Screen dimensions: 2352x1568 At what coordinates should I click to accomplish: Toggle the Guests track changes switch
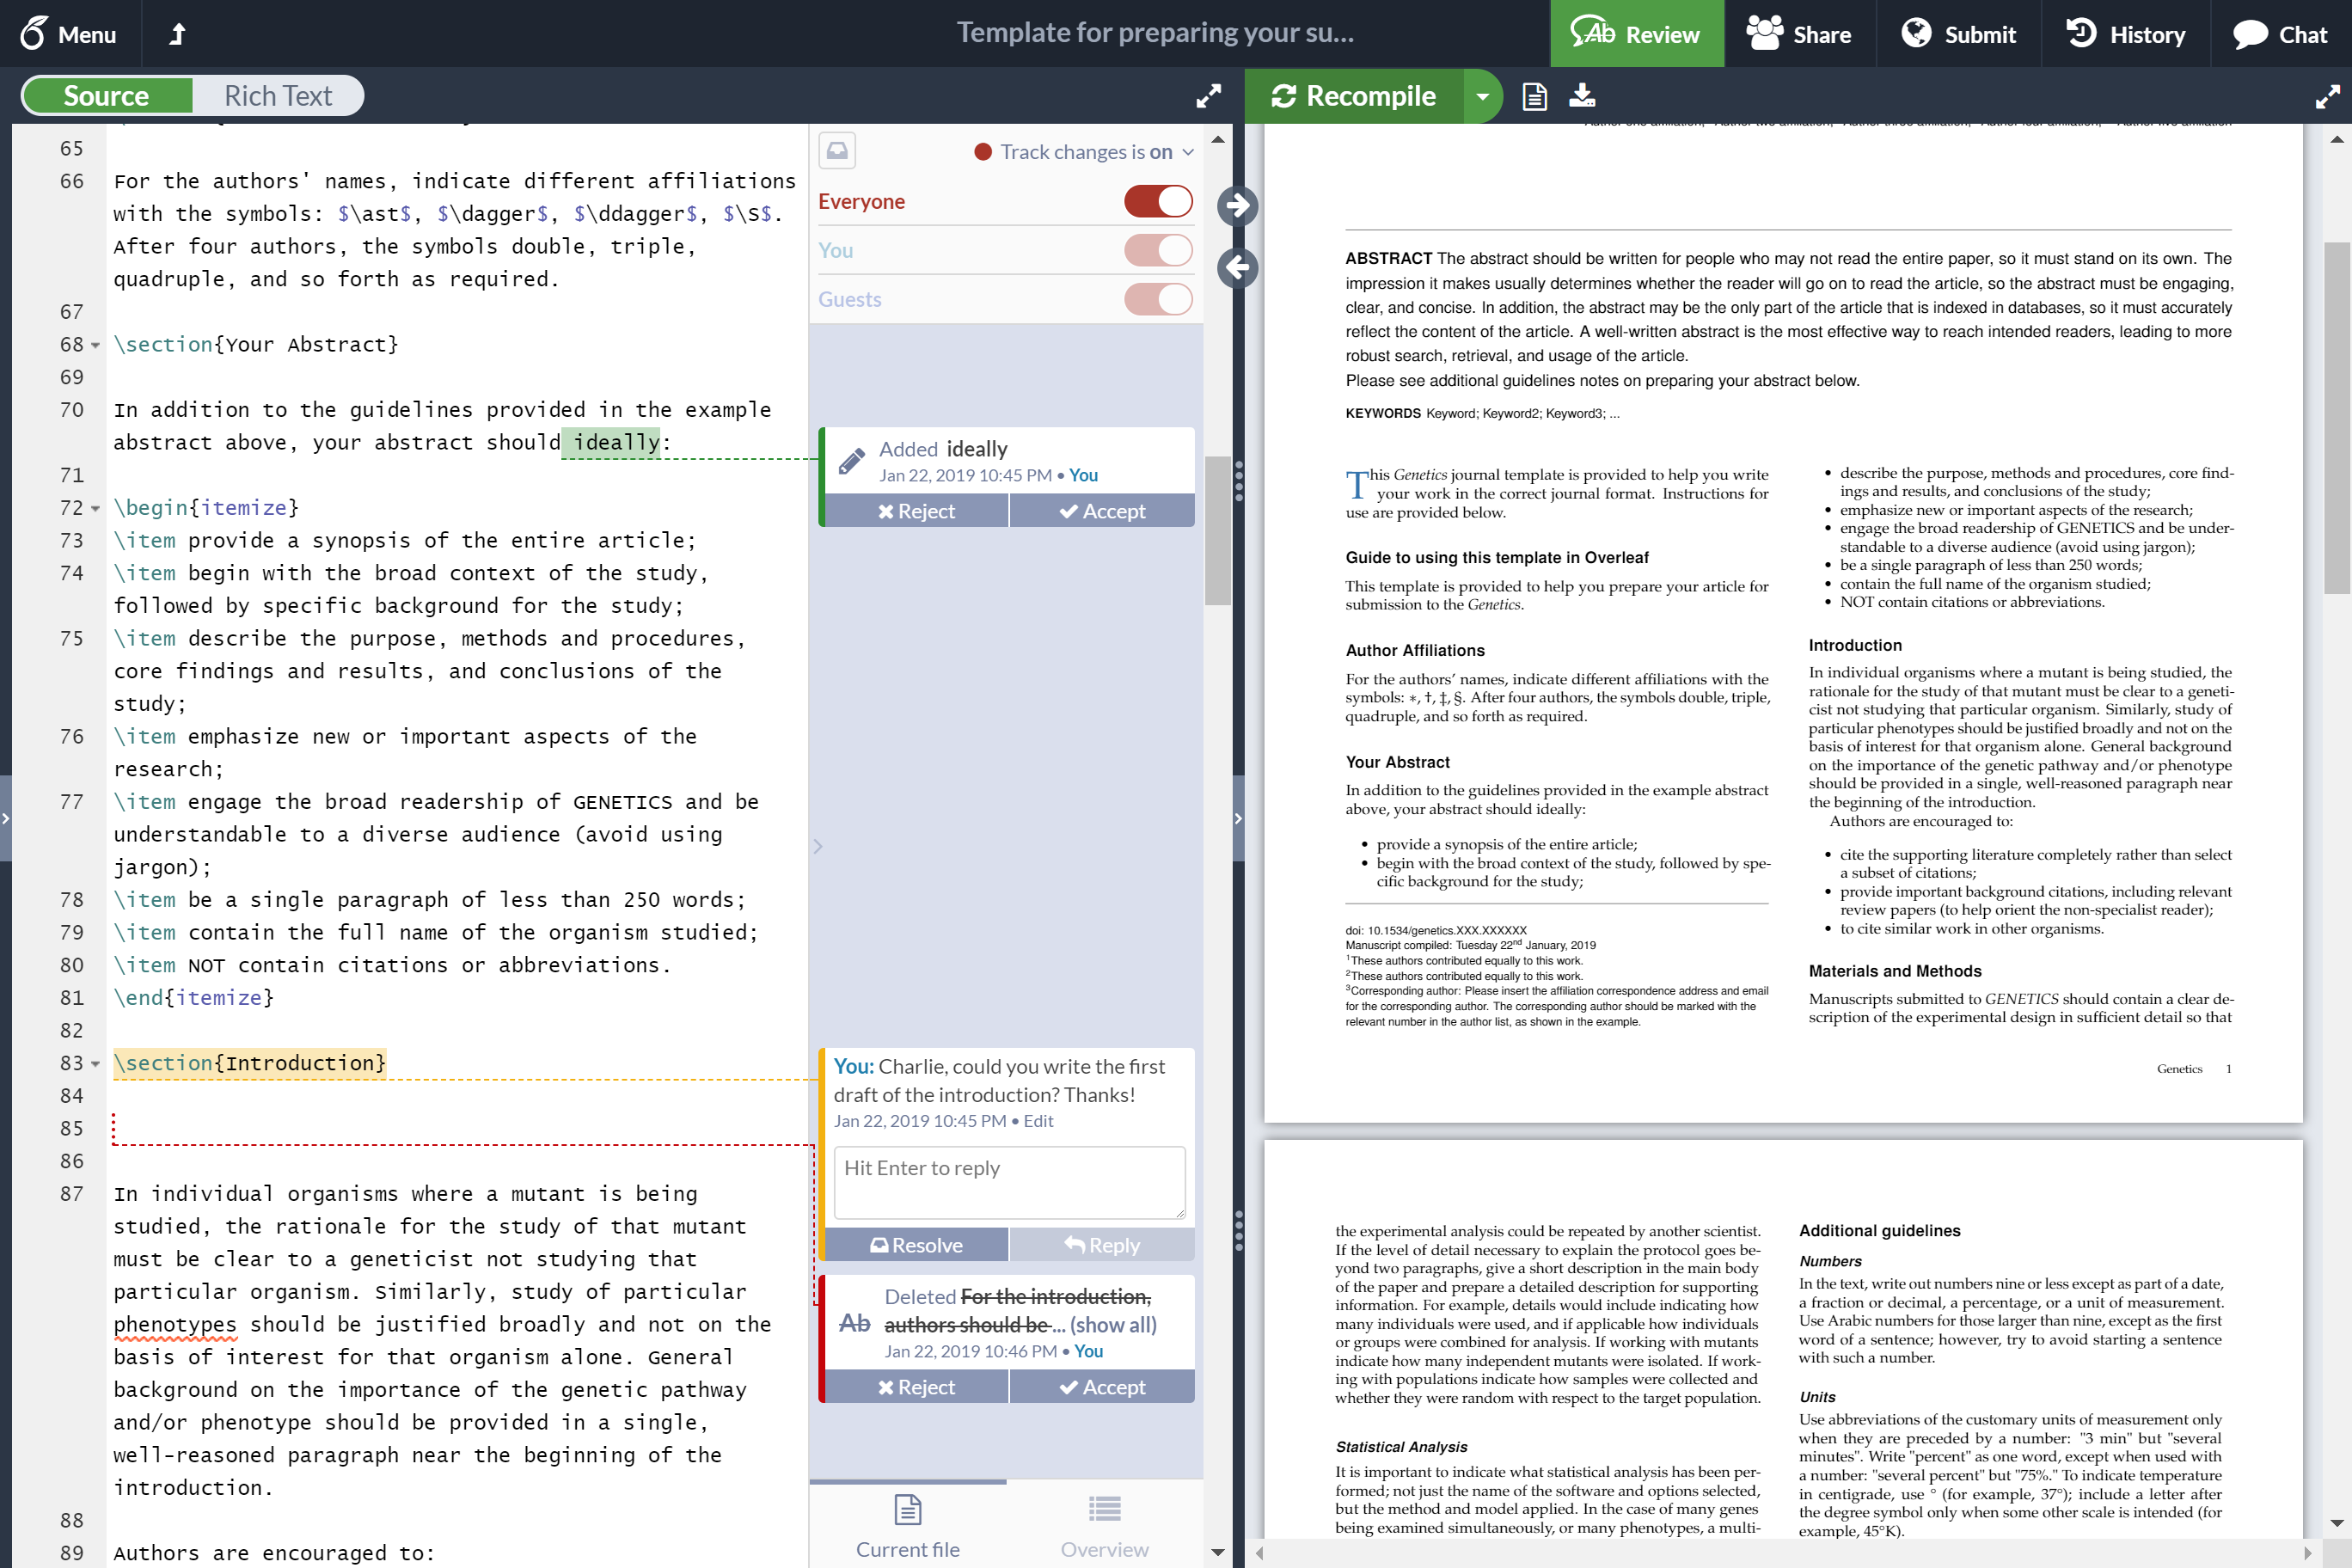[1161, 299]
